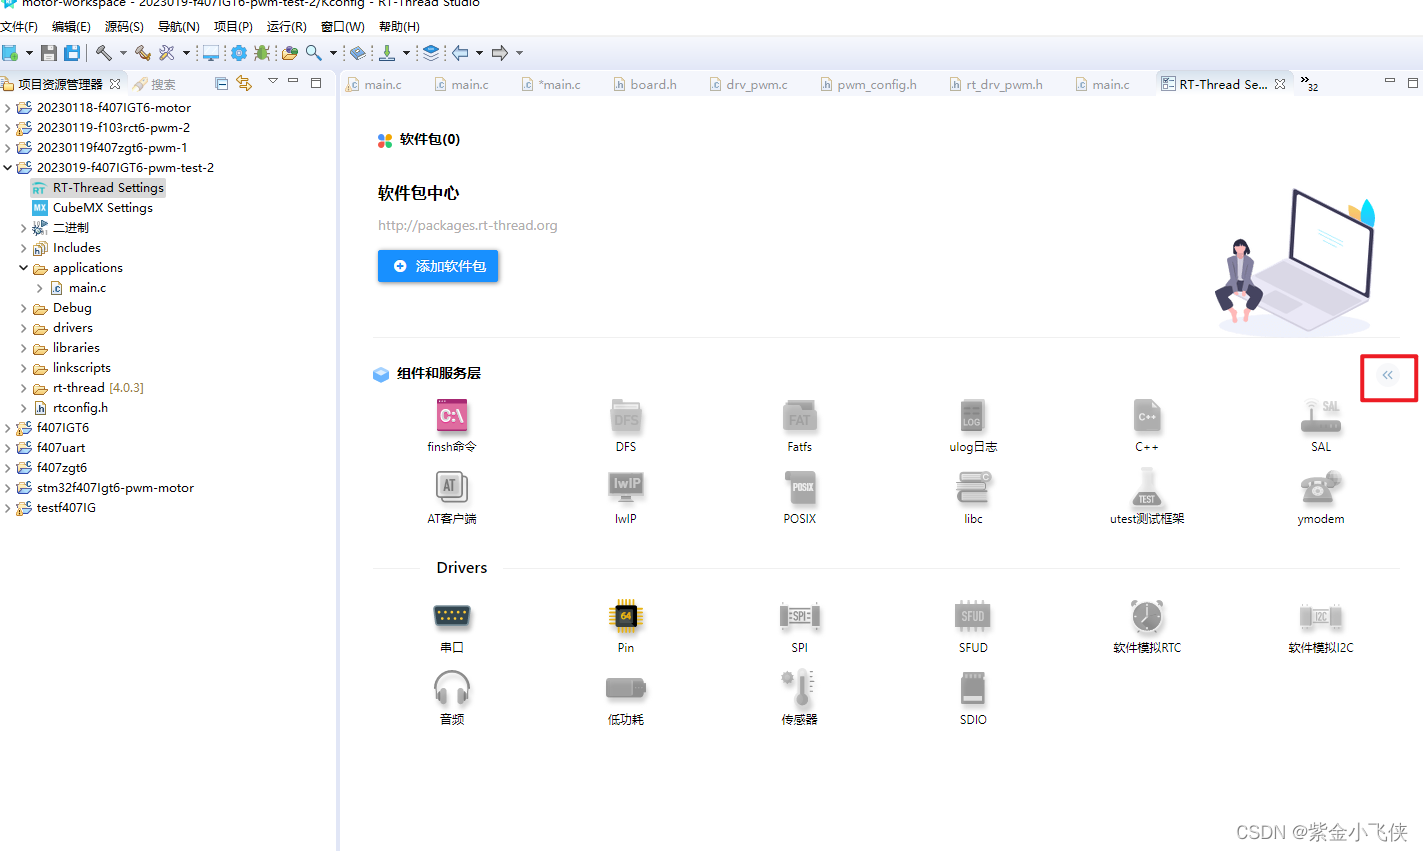Switch to the board.h tab
The image size is (1423, 851).
[x=645, y=85]
